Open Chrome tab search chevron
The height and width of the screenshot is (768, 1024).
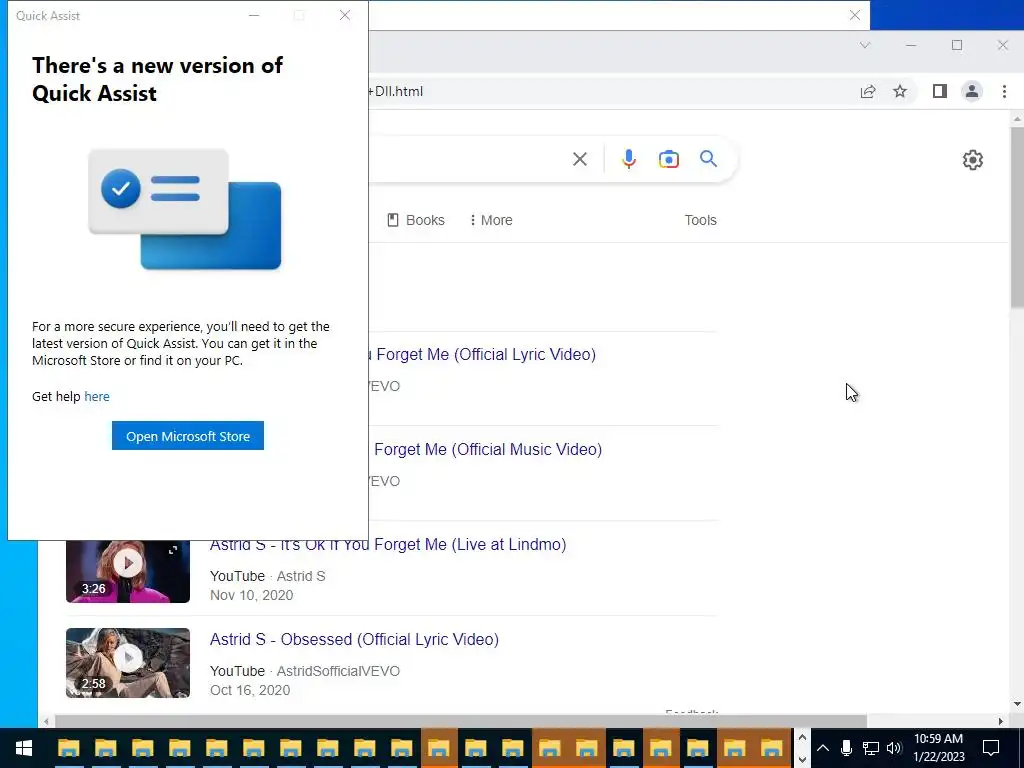click(865, 45)
